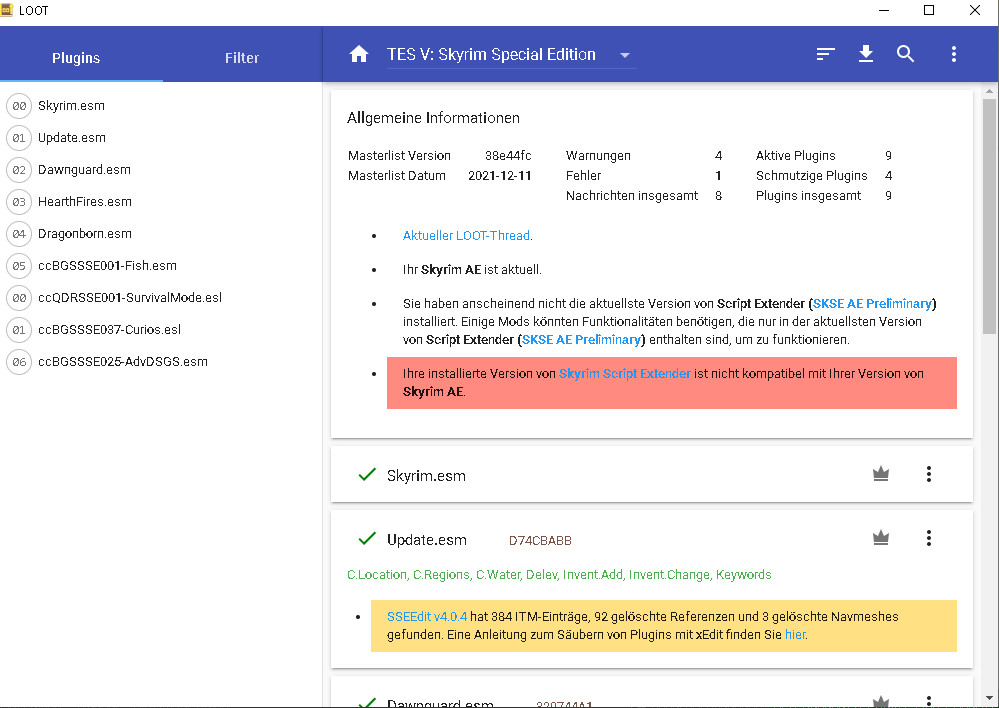999x708 pixels.
Task: Click the update masterlist download icon
Action: (x=866, y=55)
